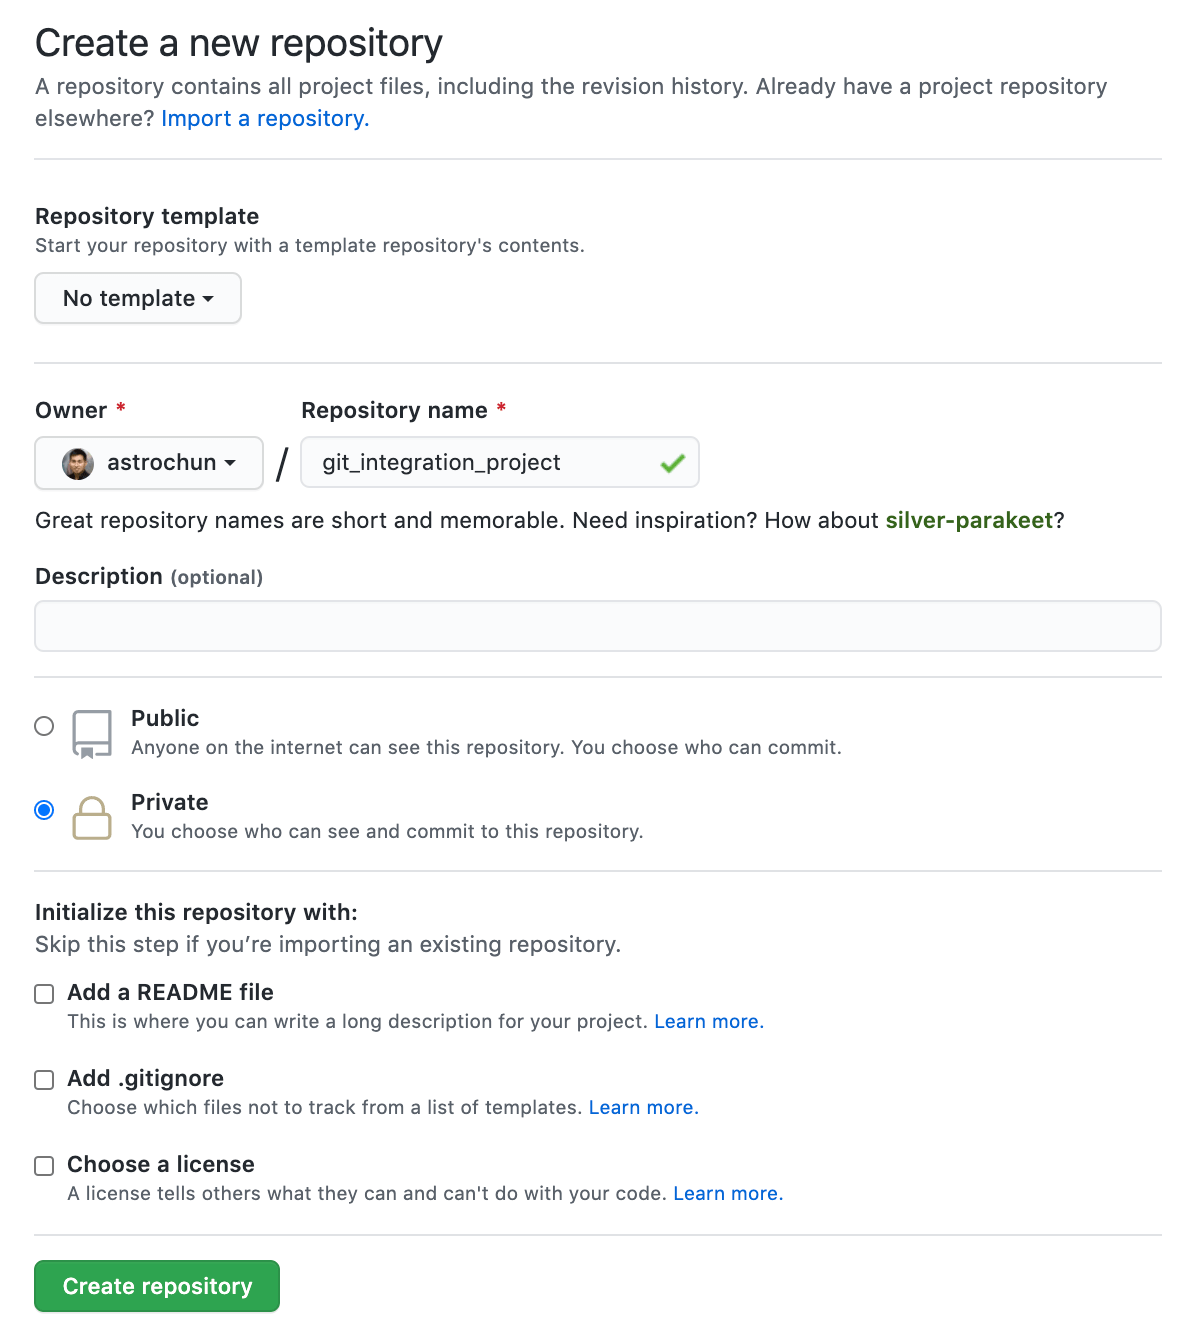Click the No template dropdown arrow
This screenshot has height=1336, width=1194.
[x=208, y=298]
